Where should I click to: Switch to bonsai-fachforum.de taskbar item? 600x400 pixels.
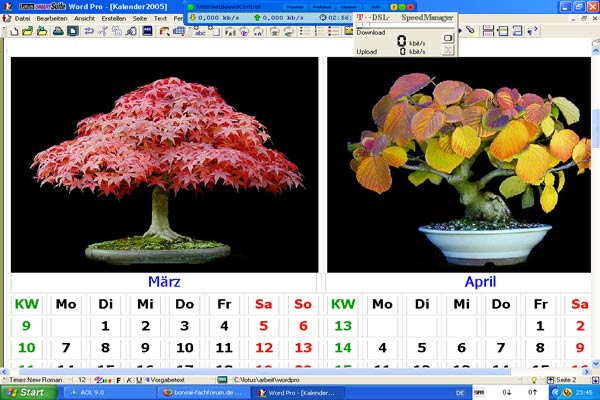tap(203, 393)
